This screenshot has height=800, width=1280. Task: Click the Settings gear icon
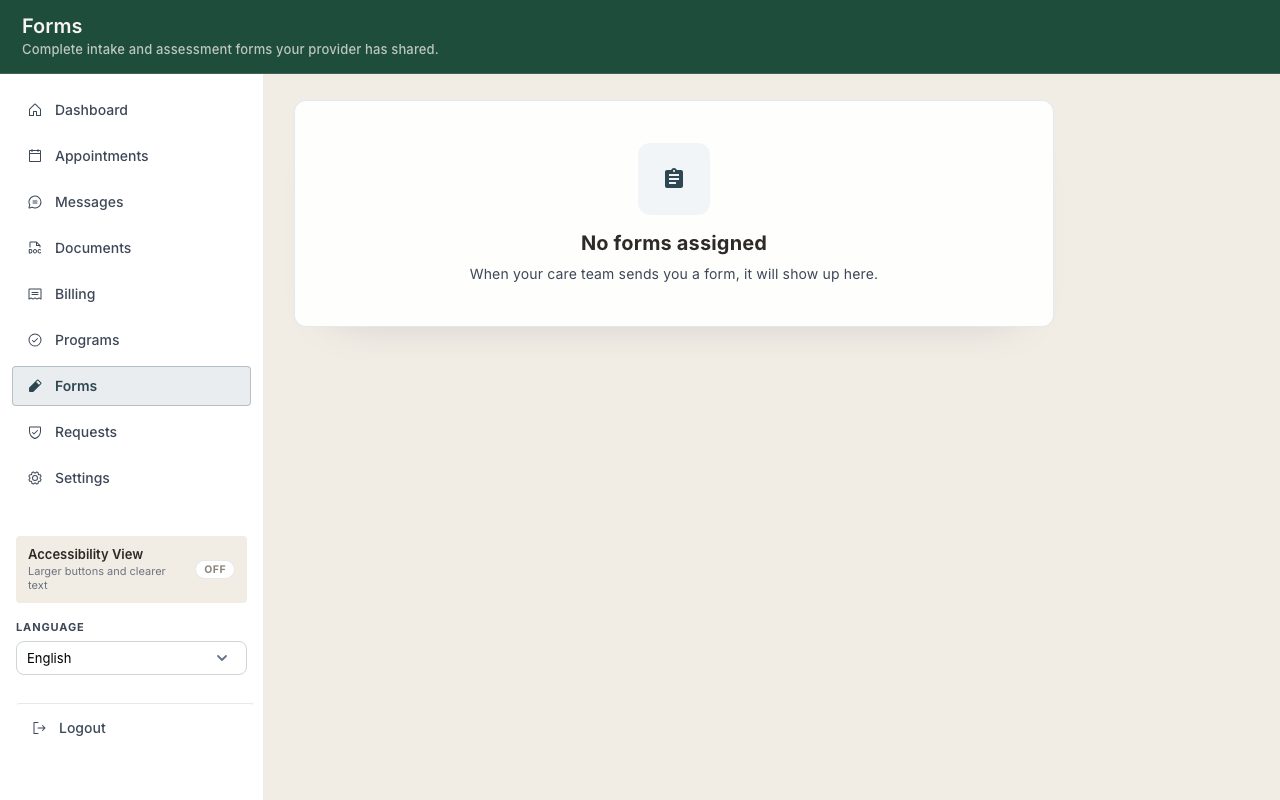(x=35, y=478)
